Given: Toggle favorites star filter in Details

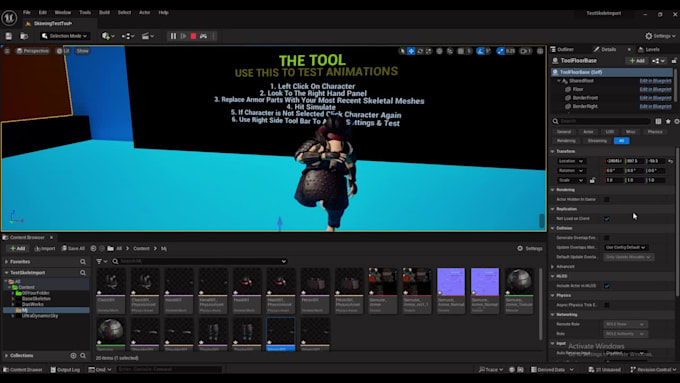Looking at the screenshot, I should tap(668, 121).
